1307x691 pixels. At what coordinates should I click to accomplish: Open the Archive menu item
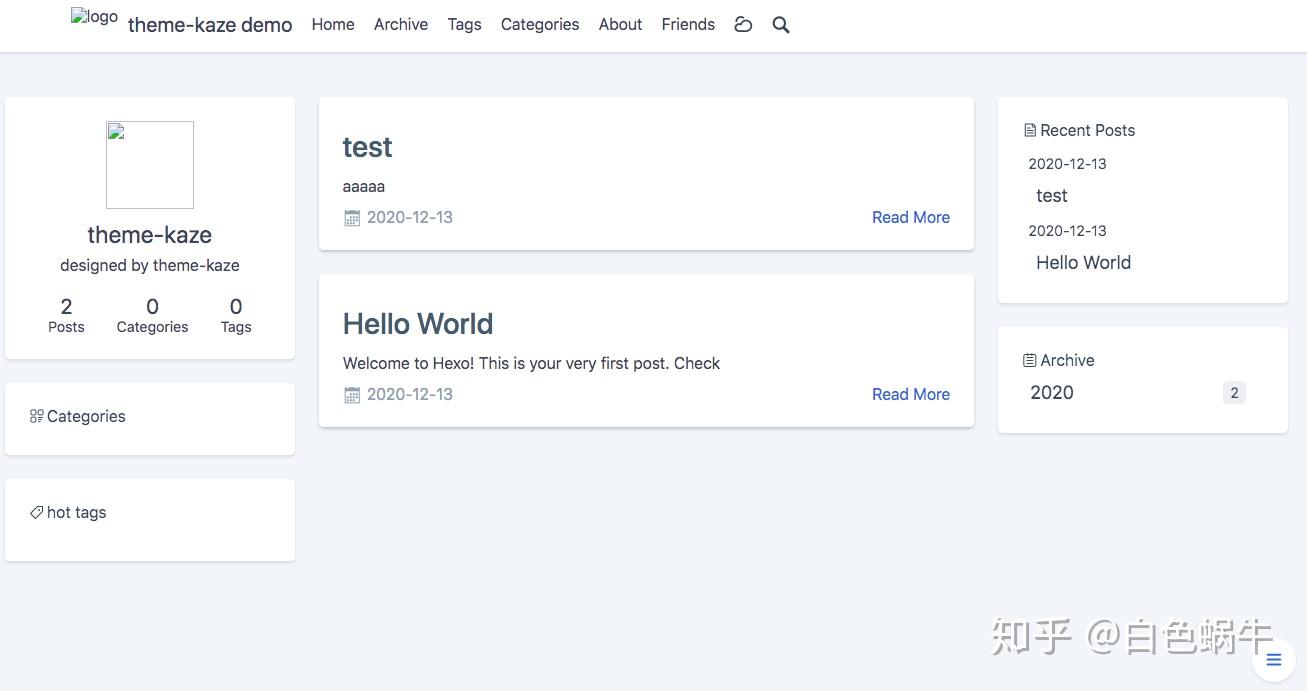tap(401, 24)
